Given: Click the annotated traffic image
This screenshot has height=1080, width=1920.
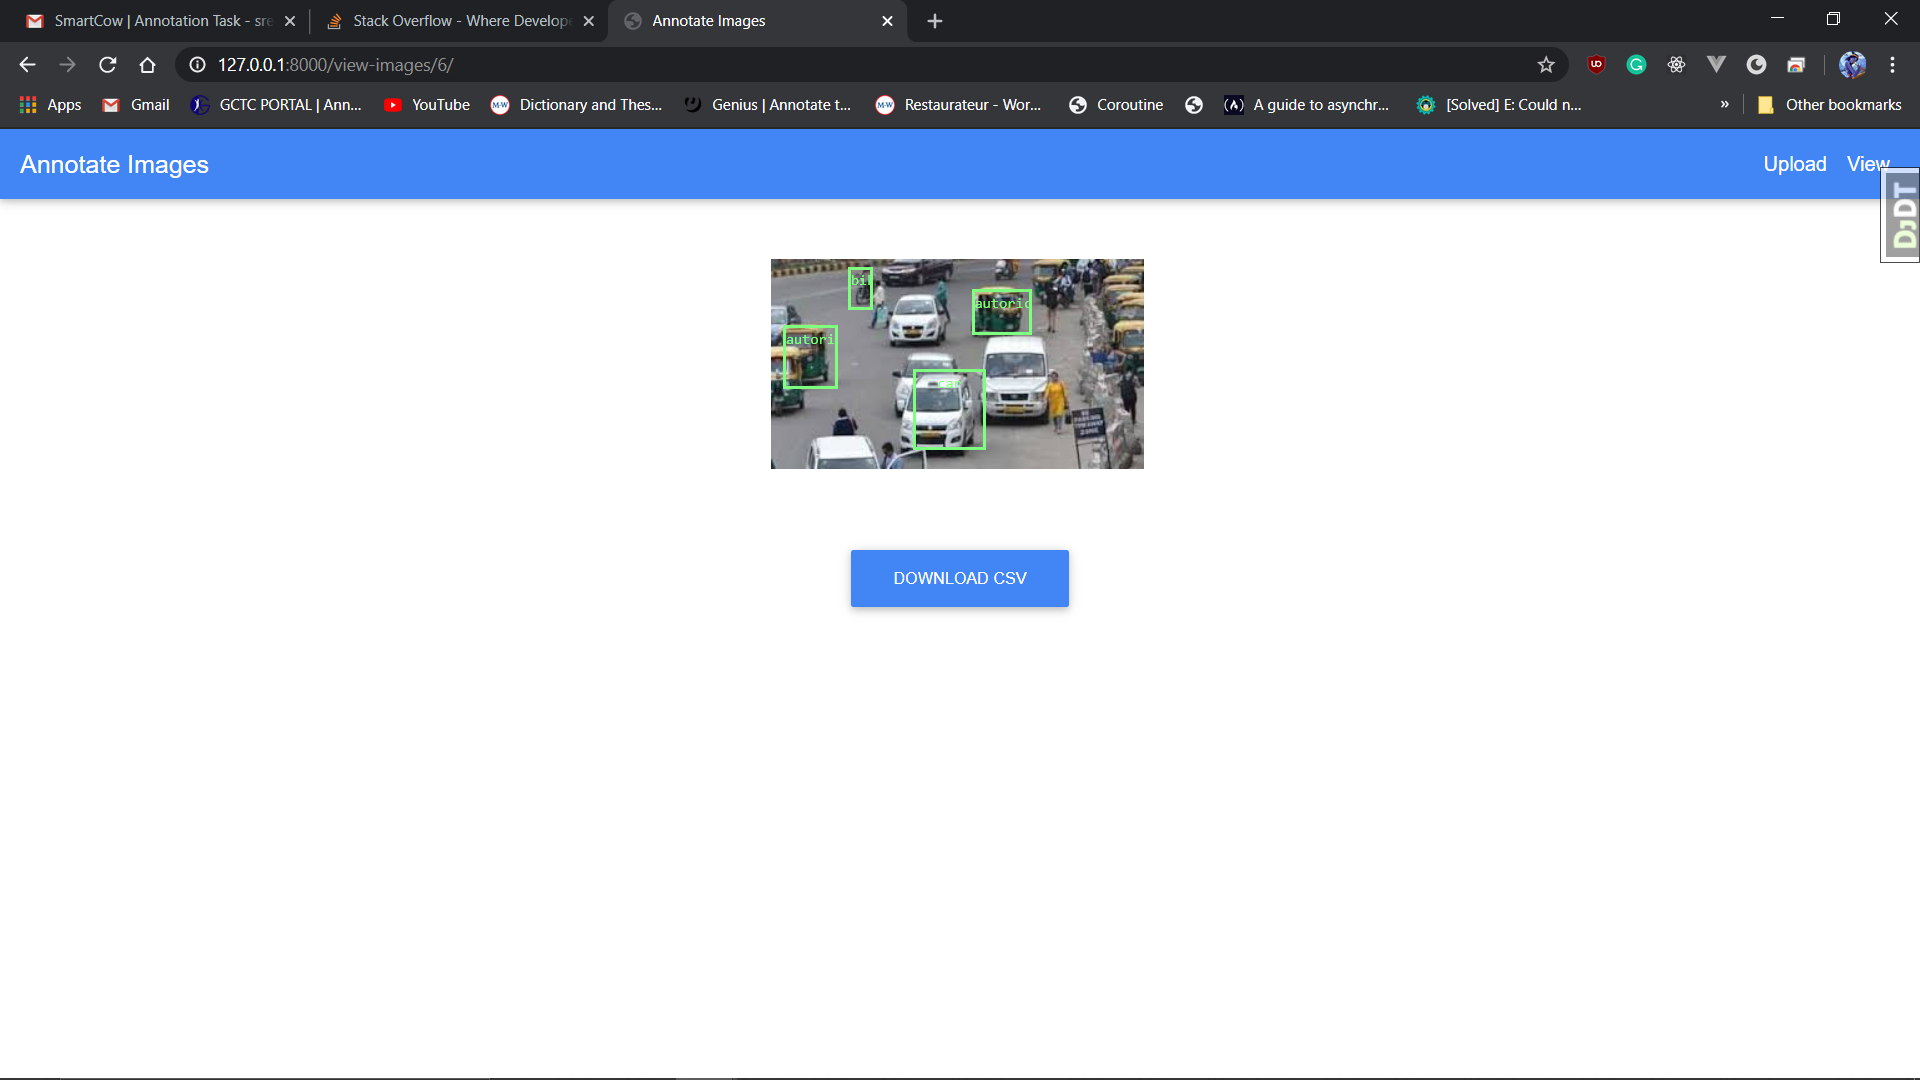Looking at the screenshot, I should pos(957,364).
